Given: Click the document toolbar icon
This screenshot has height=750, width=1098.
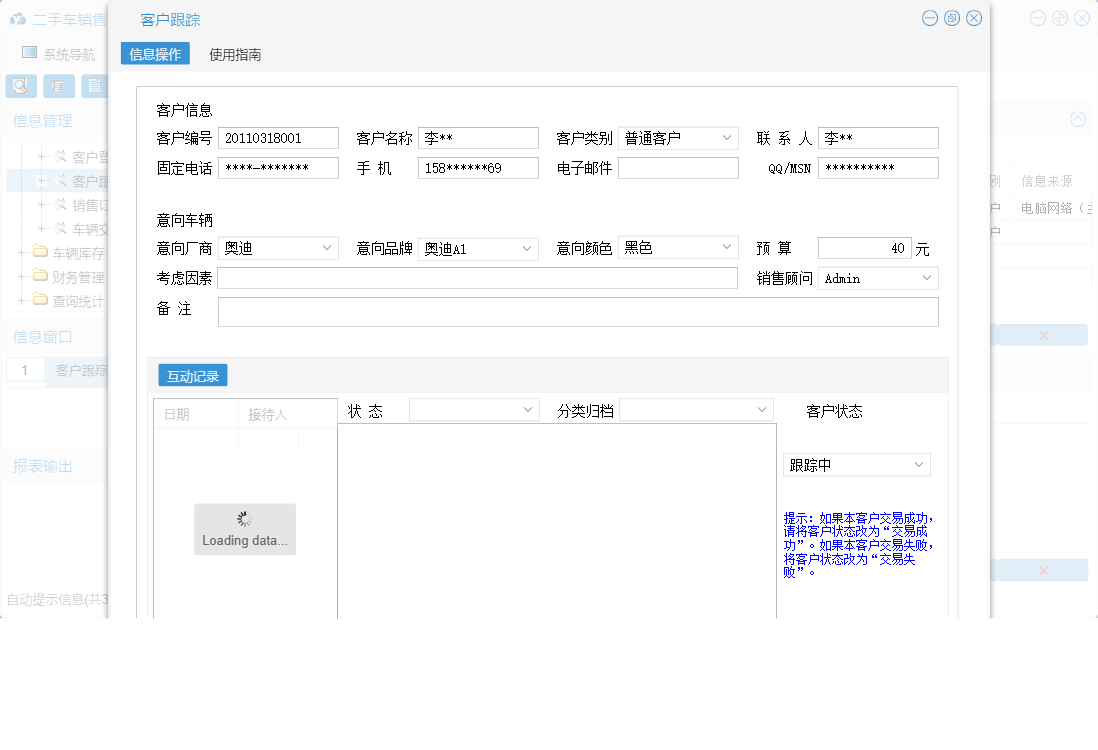Looking at the screenshot, I should tap(96, 86).
